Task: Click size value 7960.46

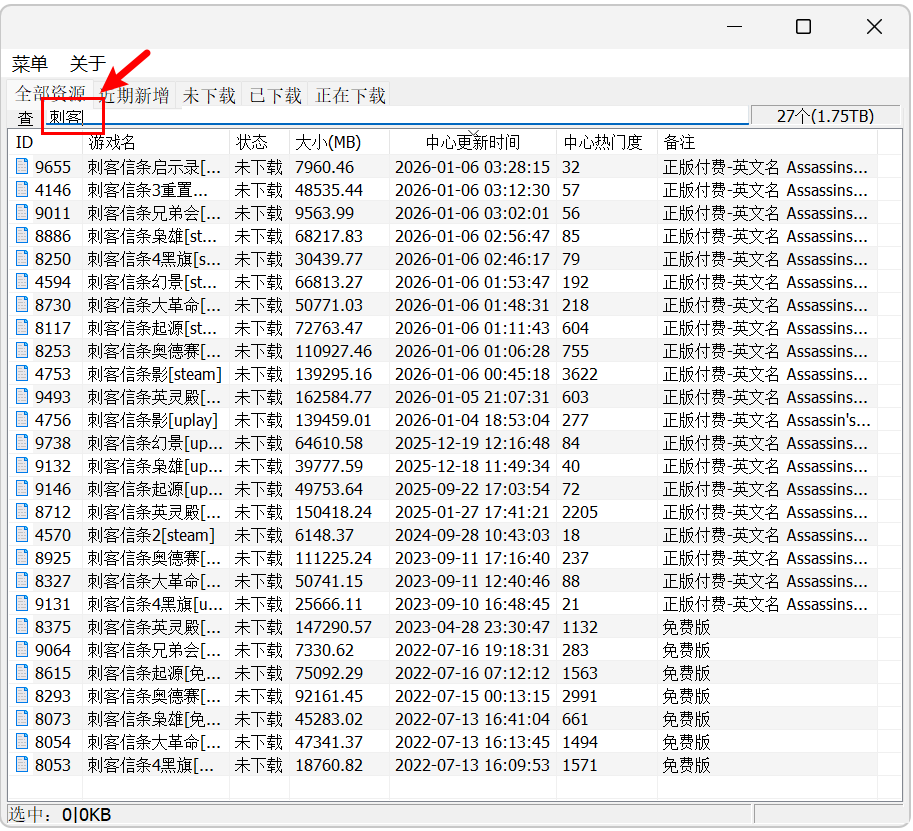Action: coord(324,167)
